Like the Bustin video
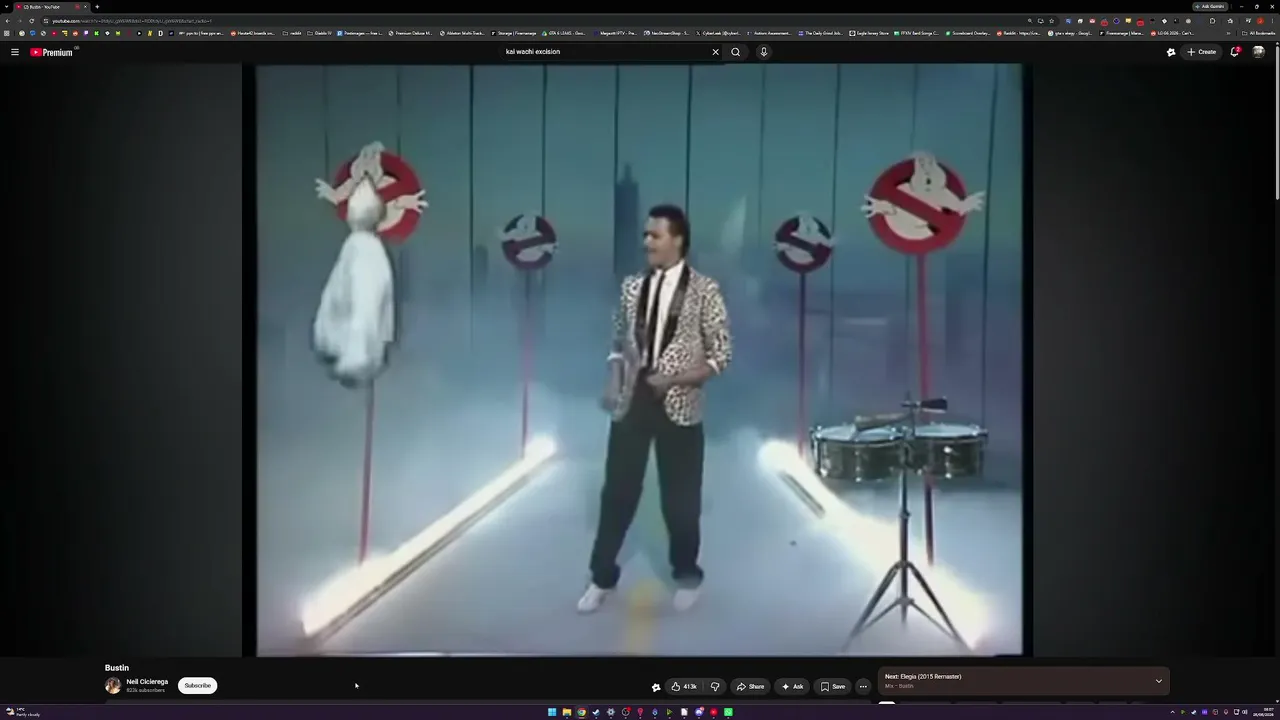Image resolution: width=1280 pixels, height=720 pixels. [x=684, y=687]
